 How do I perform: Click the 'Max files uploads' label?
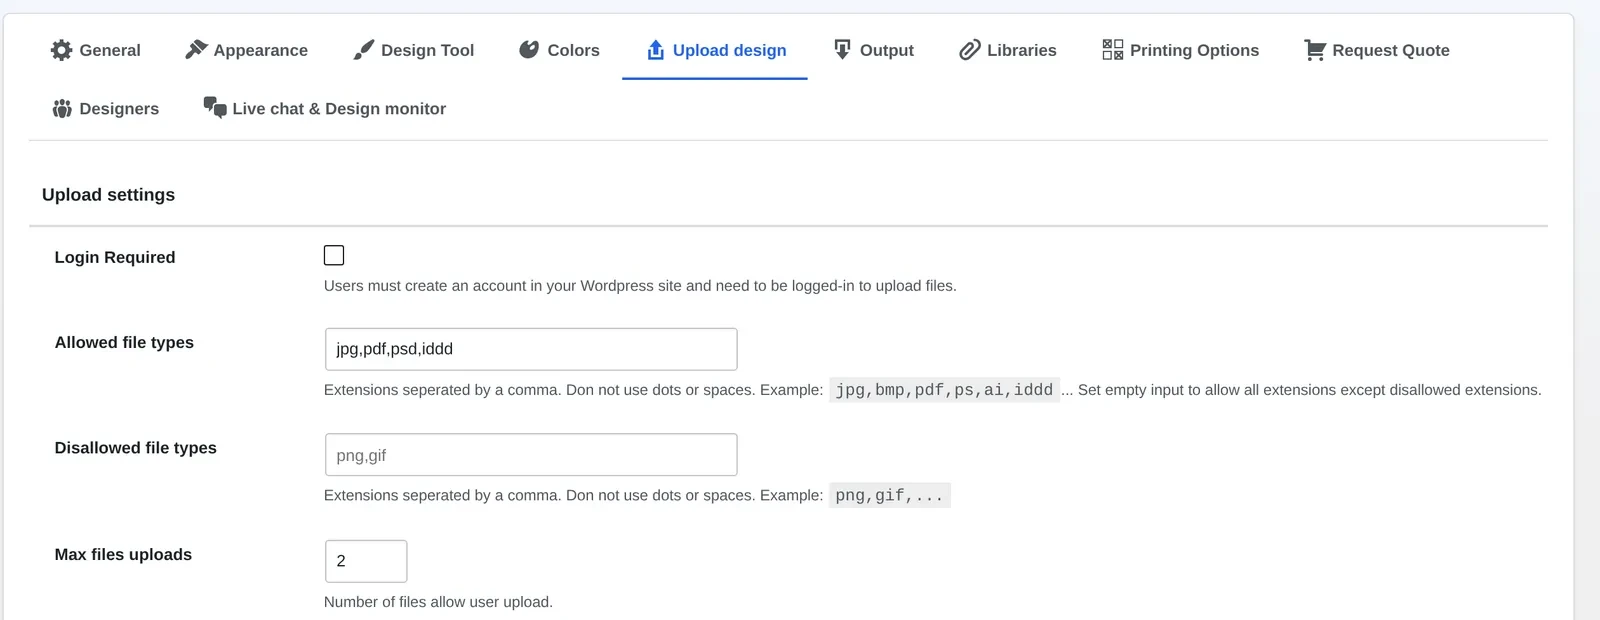pyautogui.click(x=123, y=554)
